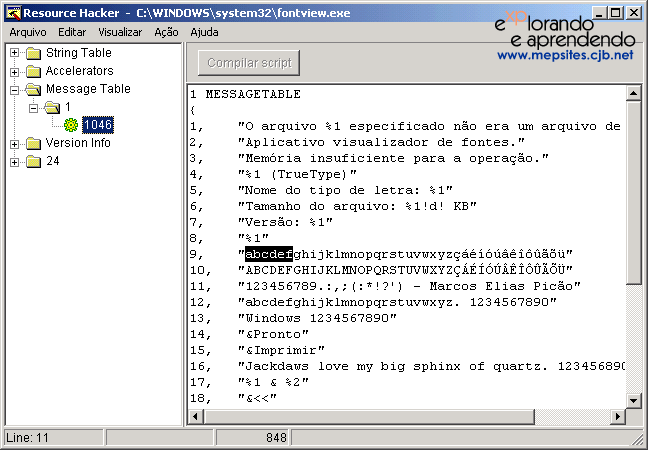
Task: Close the Resource Hacker window
Action: [633, 13]
